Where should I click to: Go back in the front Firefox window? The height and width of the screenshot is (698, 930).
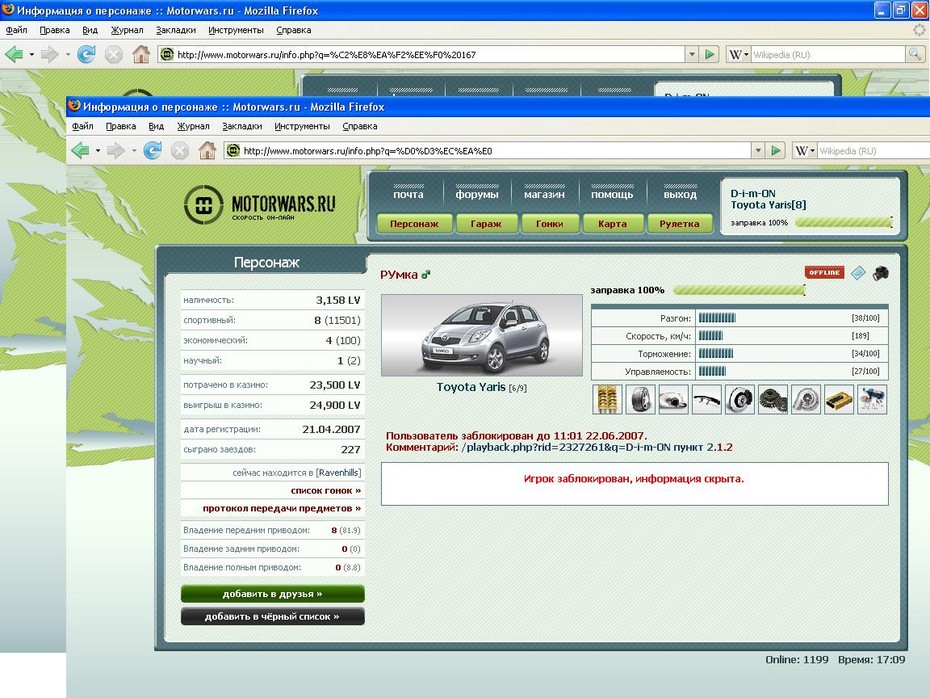[x=80, y=151]
